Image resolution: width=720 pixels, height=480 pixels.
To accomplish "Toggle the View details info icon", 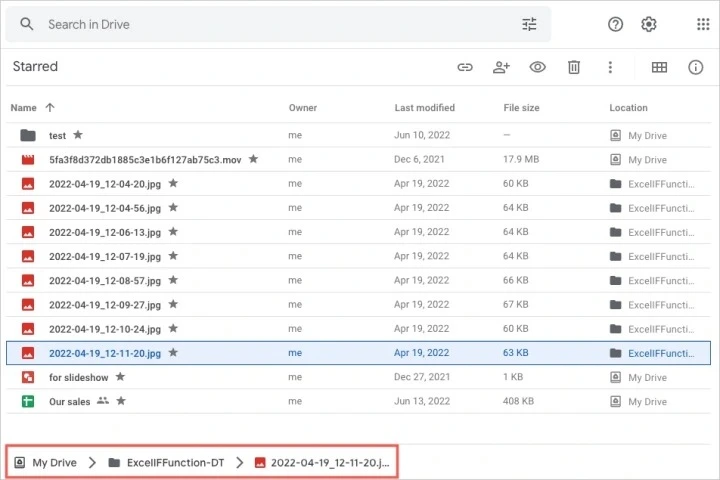I will (x=695, y=68).
